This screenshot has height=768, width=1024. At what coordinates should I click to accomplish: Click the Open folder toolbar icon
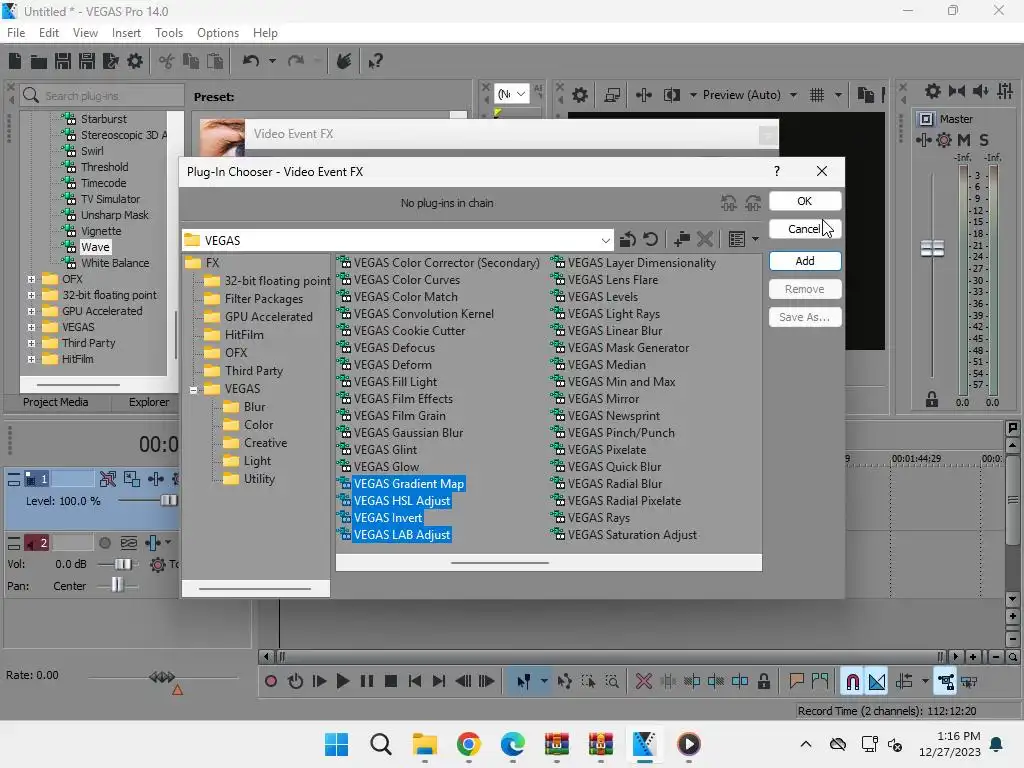click(x=39, y=61)
